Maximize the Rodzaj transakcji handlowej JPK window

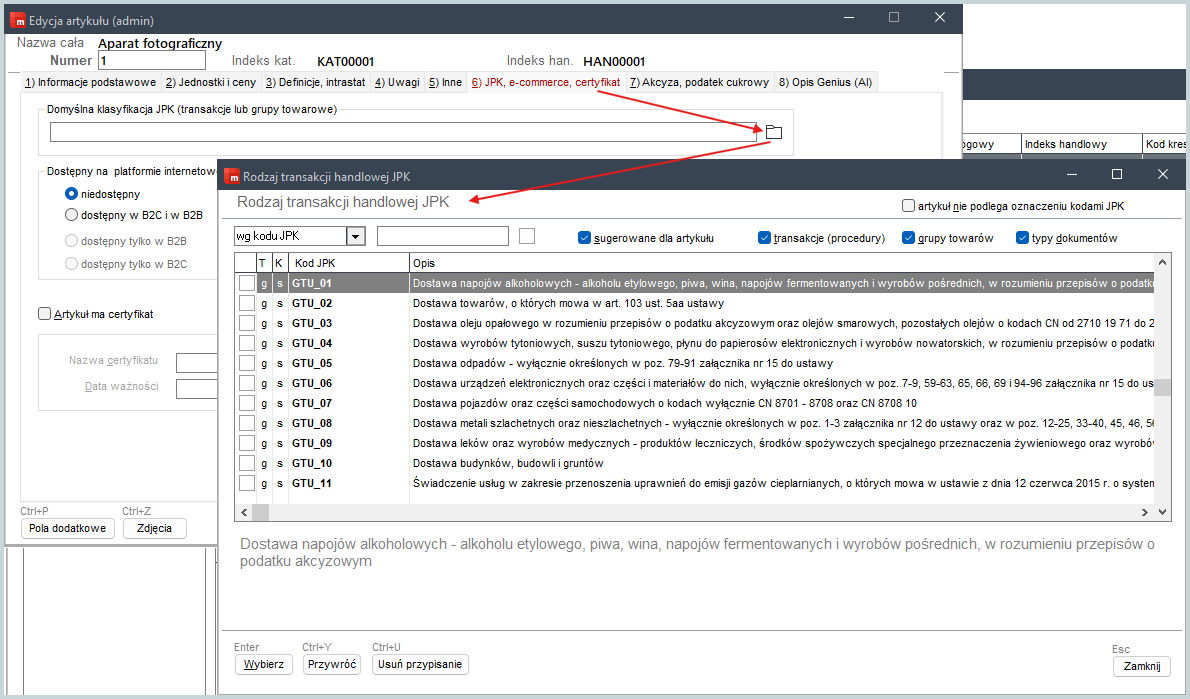pyautogui.click(x=1117, y=175)
